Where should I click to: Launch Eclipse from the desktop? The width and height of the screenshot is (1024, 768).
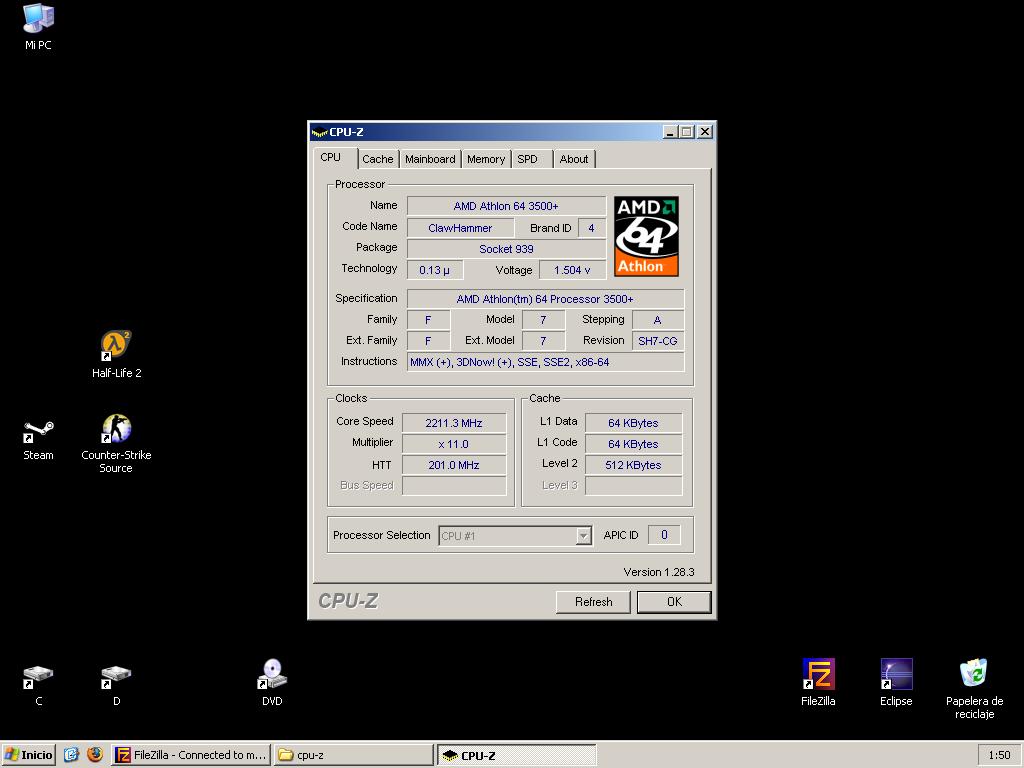click(896, 682)
